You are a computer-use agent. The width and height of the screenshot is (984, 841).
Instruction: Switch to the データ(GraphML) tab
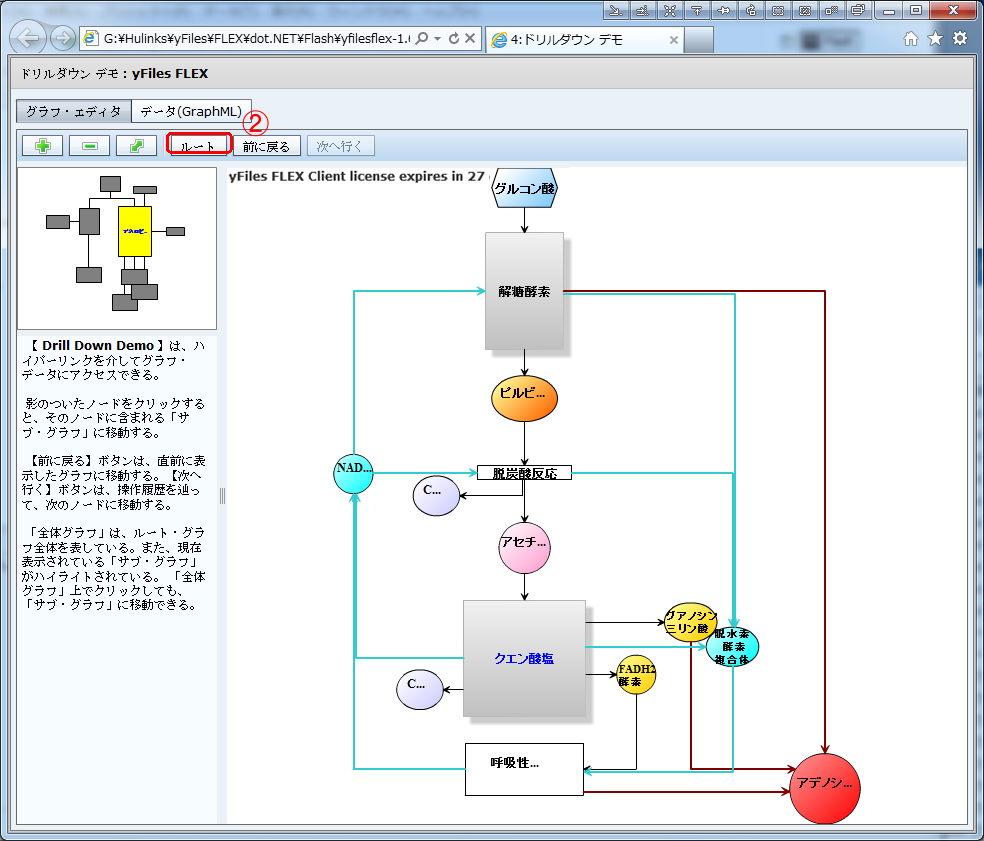[x=191, y=111]
